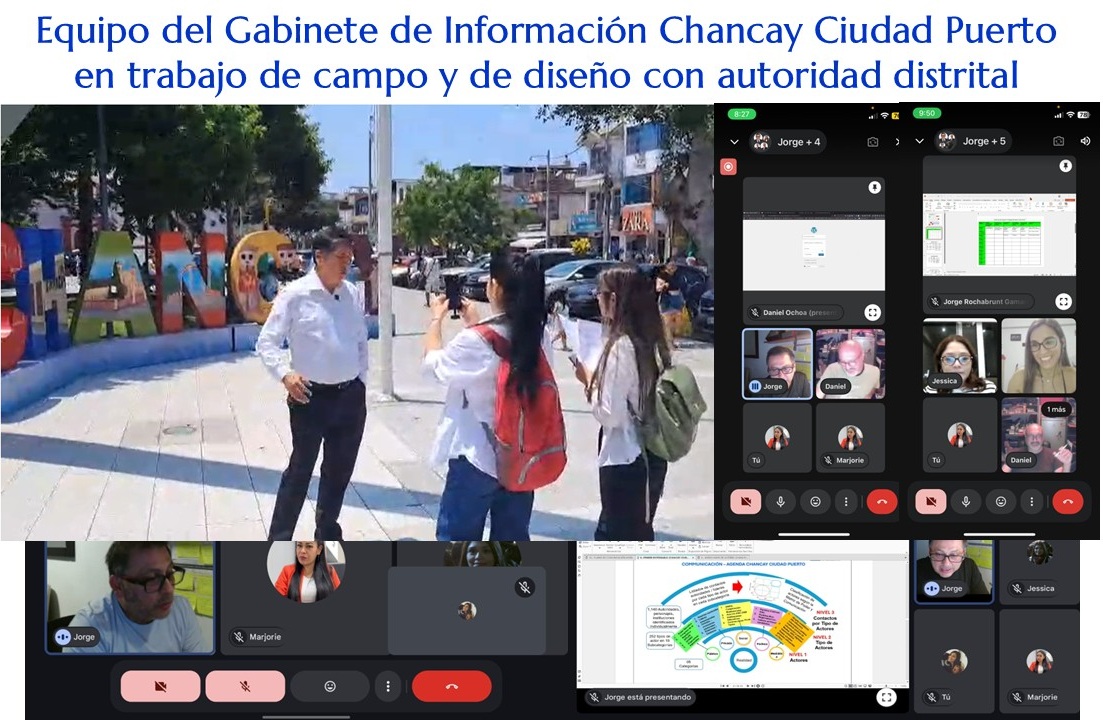Tap the speaker audio icon beside Jorge + 5
Viewport: 1103px width, 720px height.
[x=1086, y=142]
